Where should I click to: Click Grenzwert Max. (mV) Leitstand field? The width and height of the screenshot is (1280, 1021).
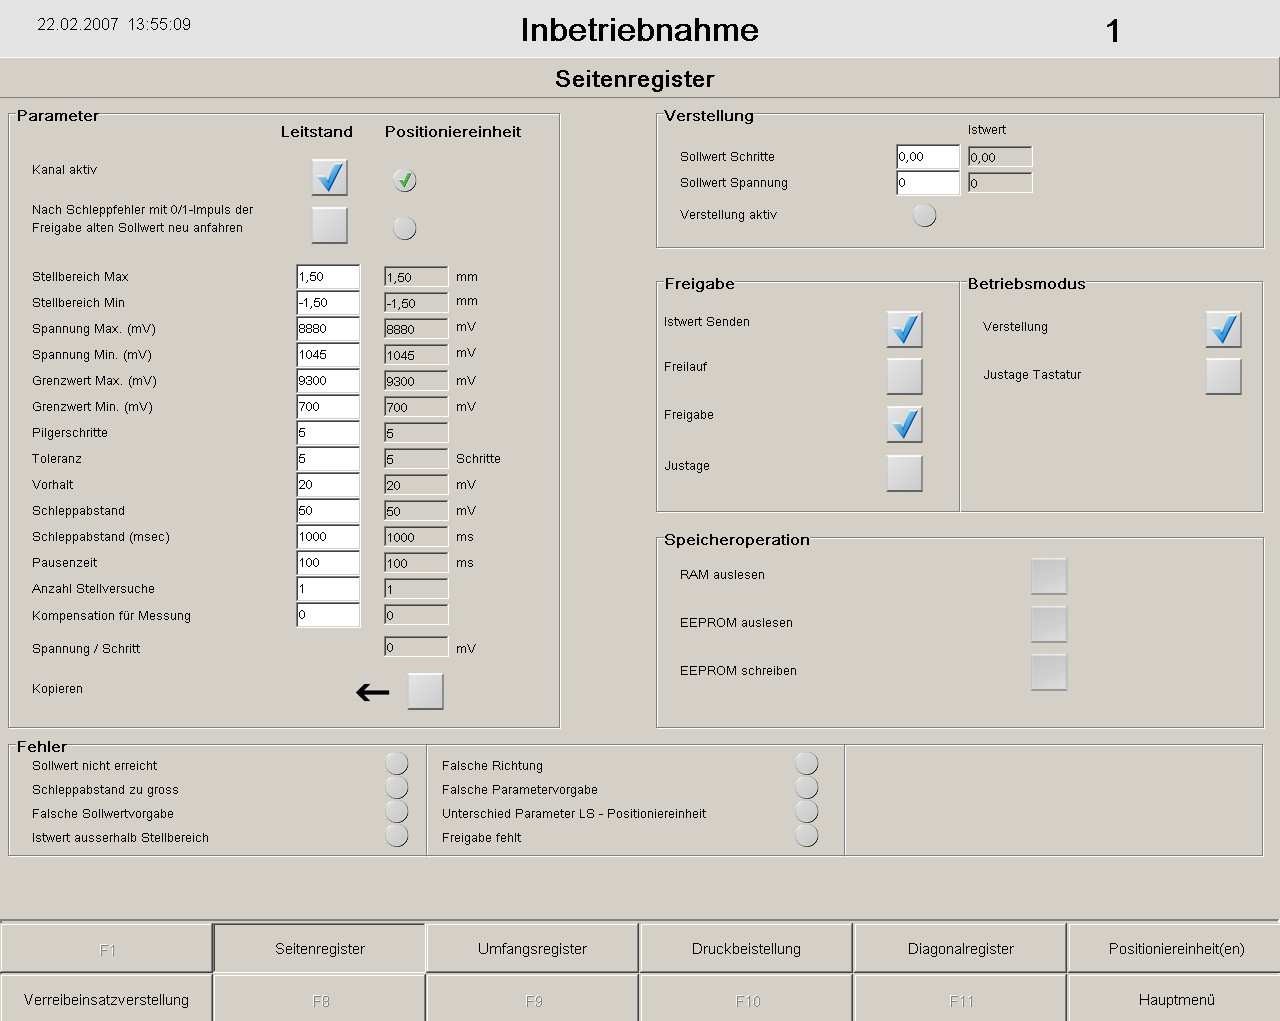pyautogui.click(x=328, y=381)
